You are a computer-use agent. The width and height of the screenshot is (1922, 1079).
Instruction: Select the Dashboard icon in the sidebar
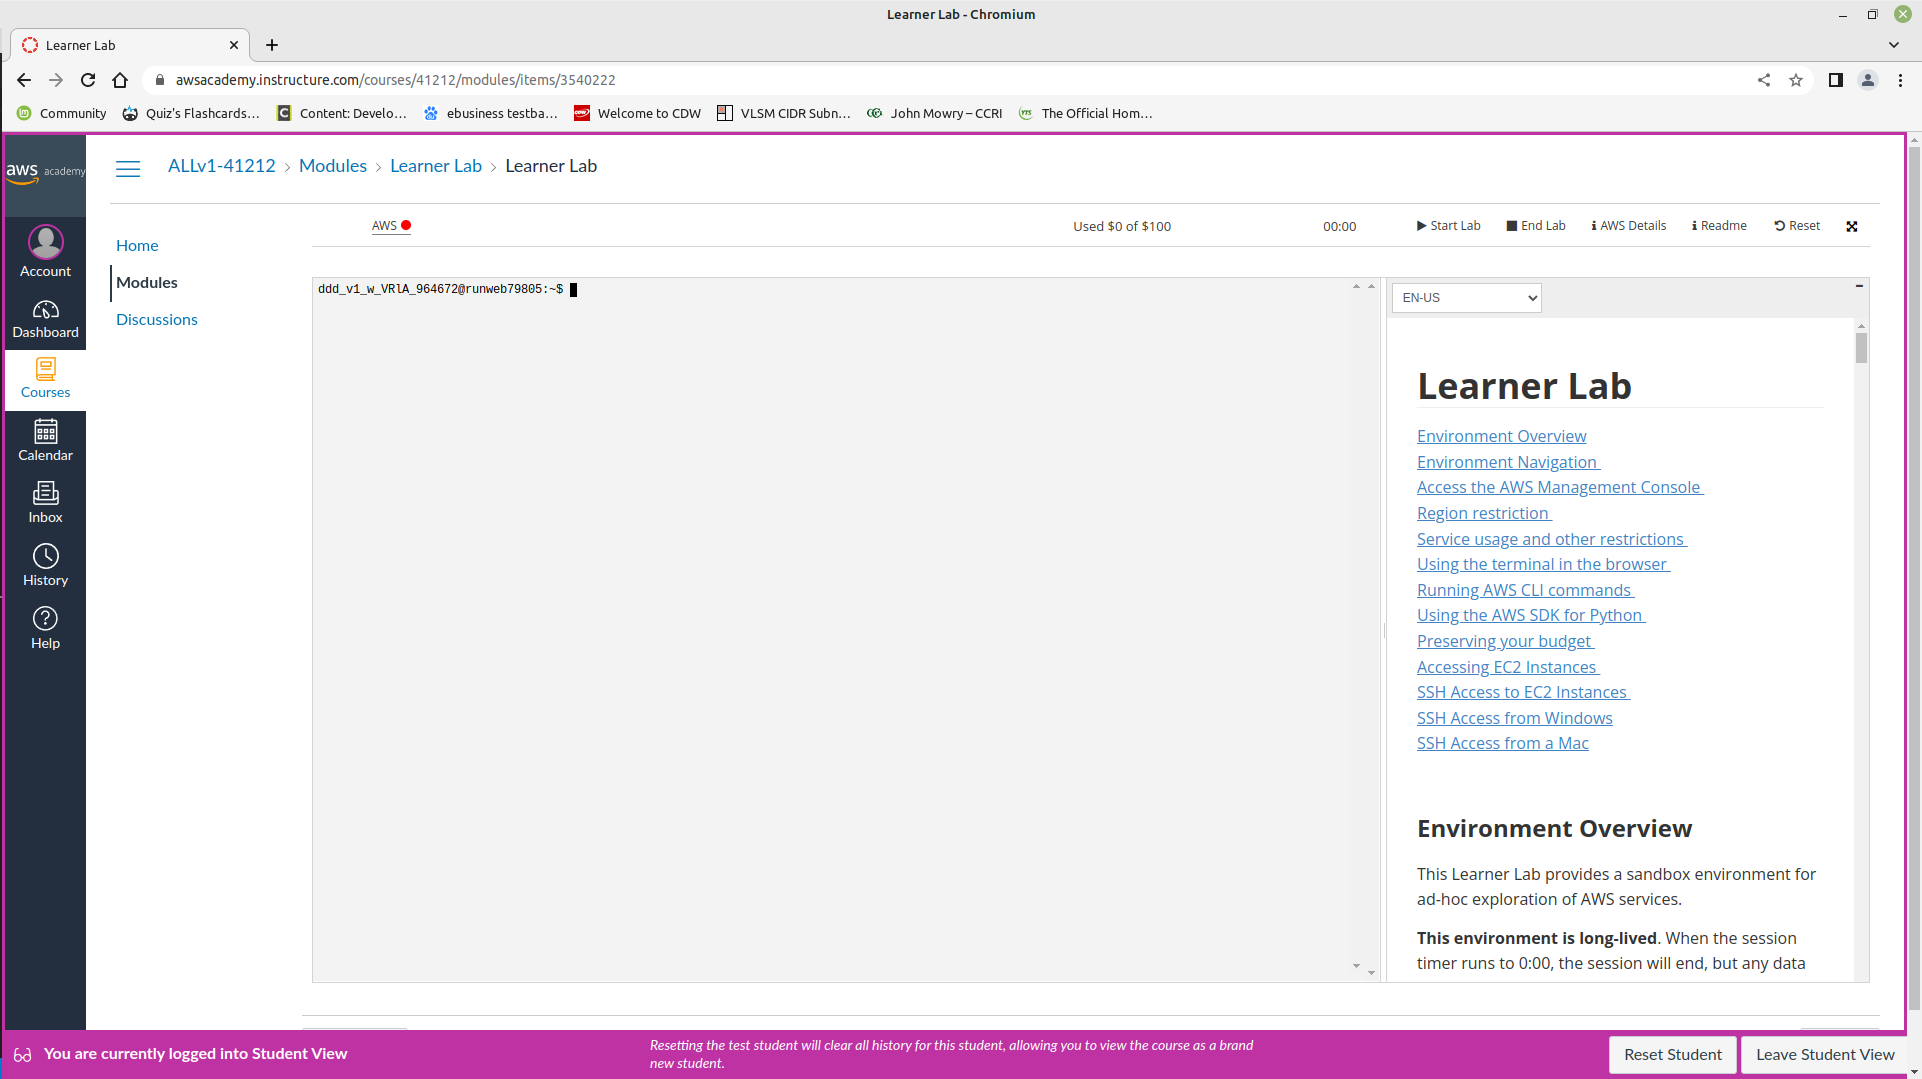[45, 318]
